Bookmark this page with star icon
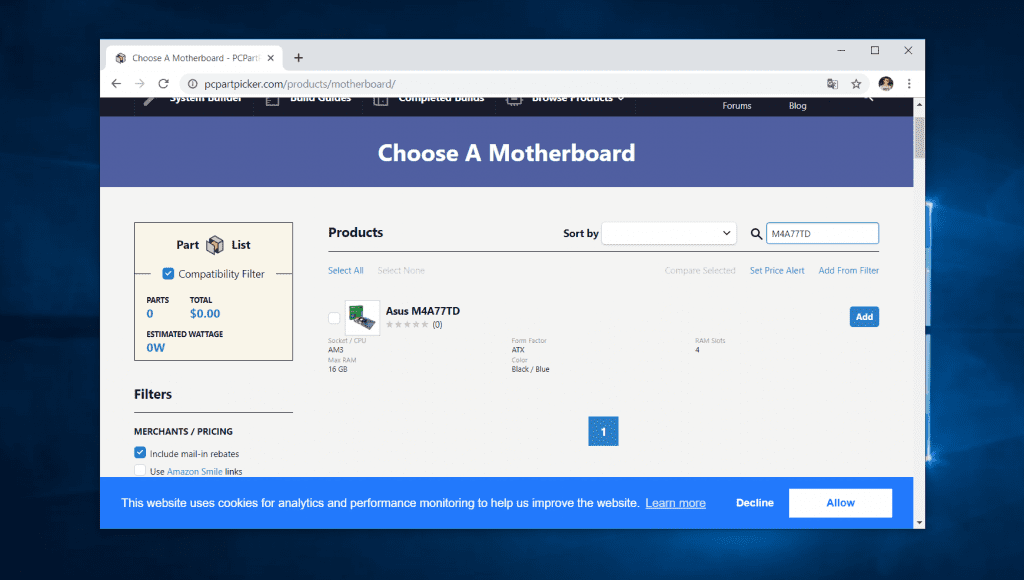The image size is (1024, 580). coord(856,84)
